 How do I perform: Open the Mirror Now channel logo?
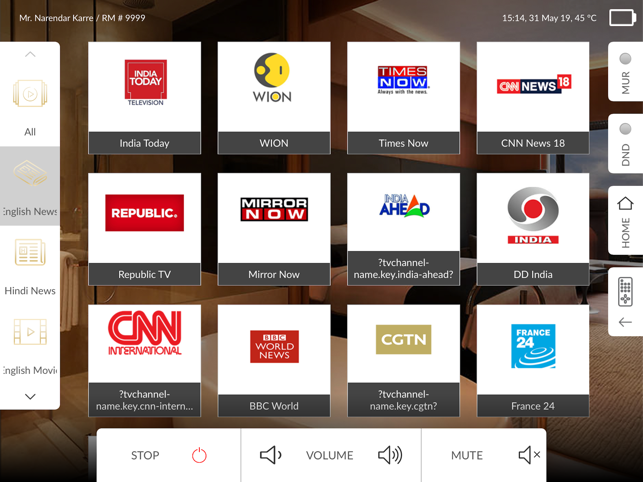click(x=274, y=209)
